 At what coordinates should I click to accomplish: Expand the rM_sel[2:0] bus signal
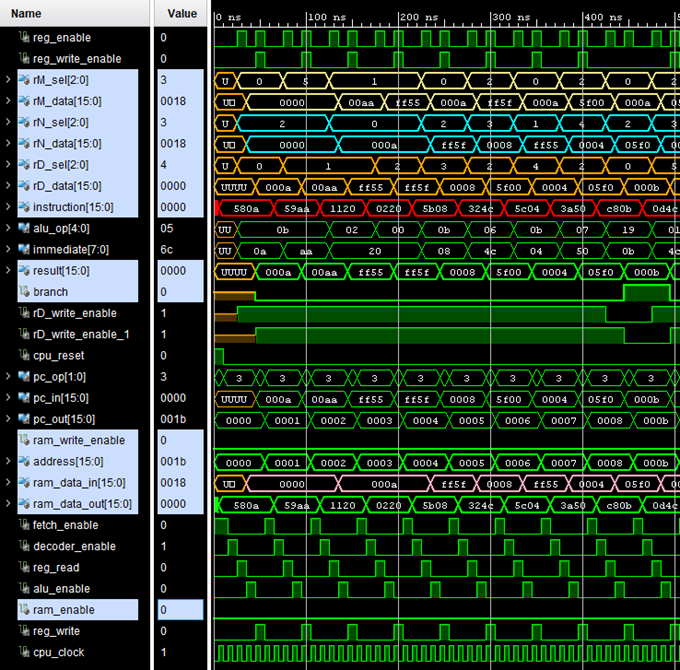coord(8,80)
